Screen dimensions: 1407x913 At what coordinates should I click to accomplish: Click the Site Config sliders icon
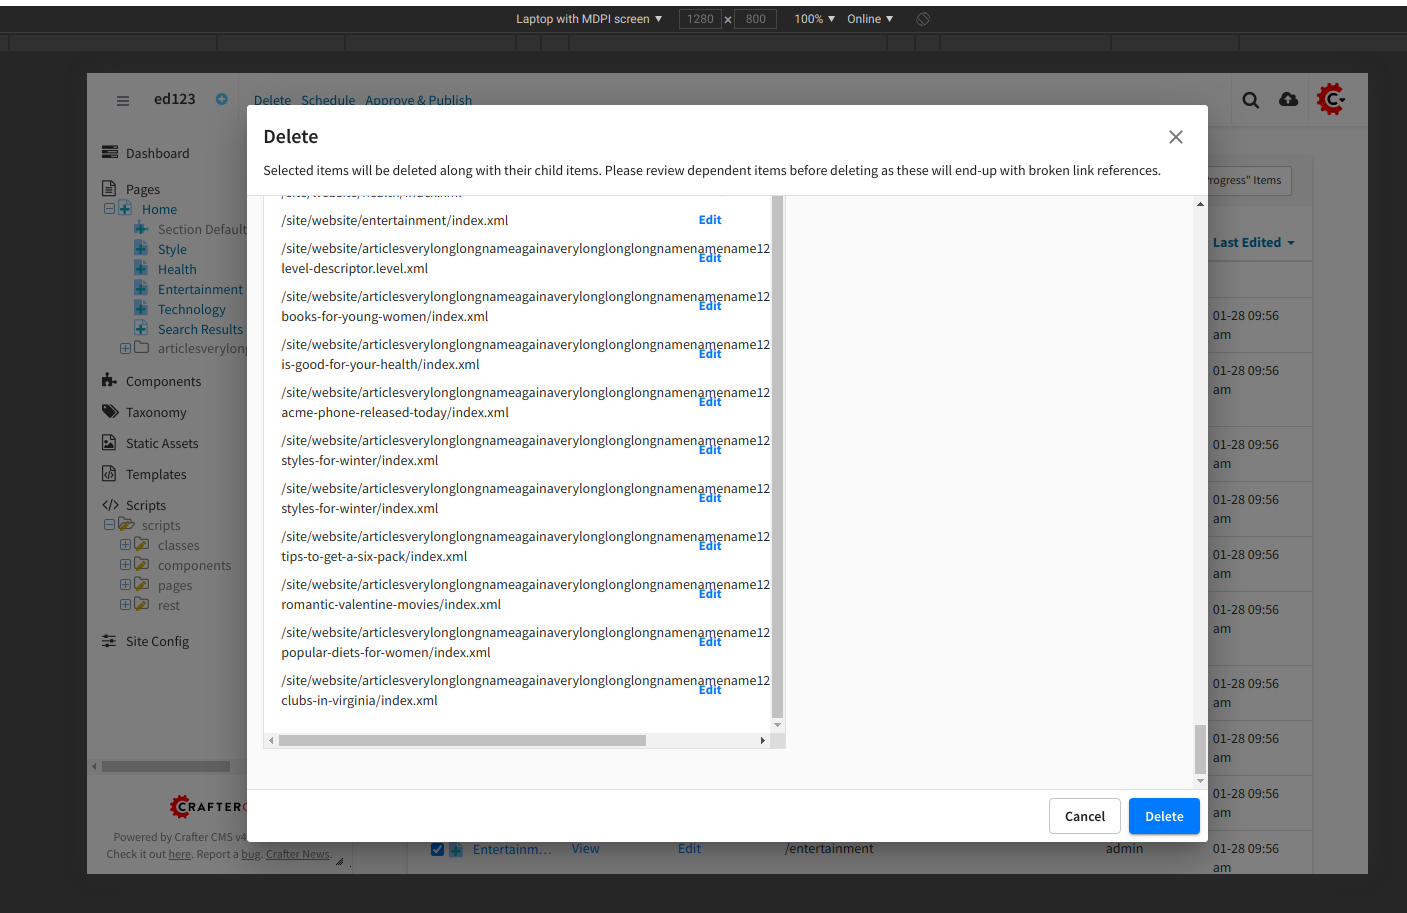109,641
